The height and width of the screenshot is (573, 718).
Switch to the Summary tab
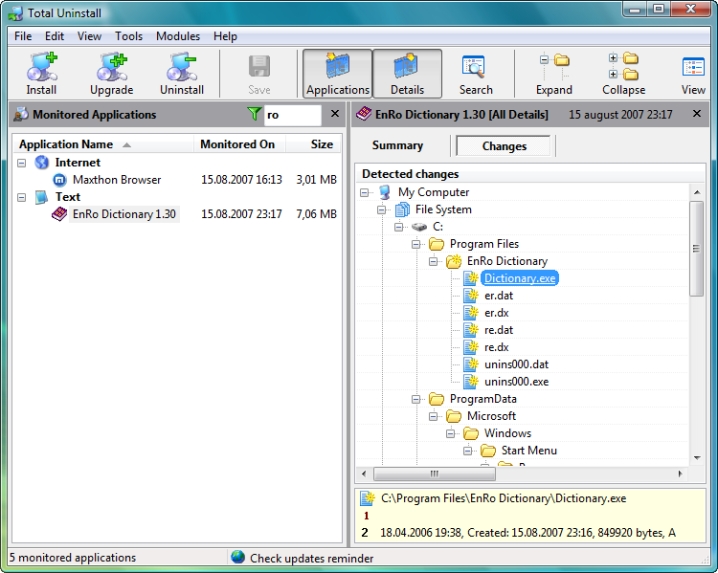397,146
